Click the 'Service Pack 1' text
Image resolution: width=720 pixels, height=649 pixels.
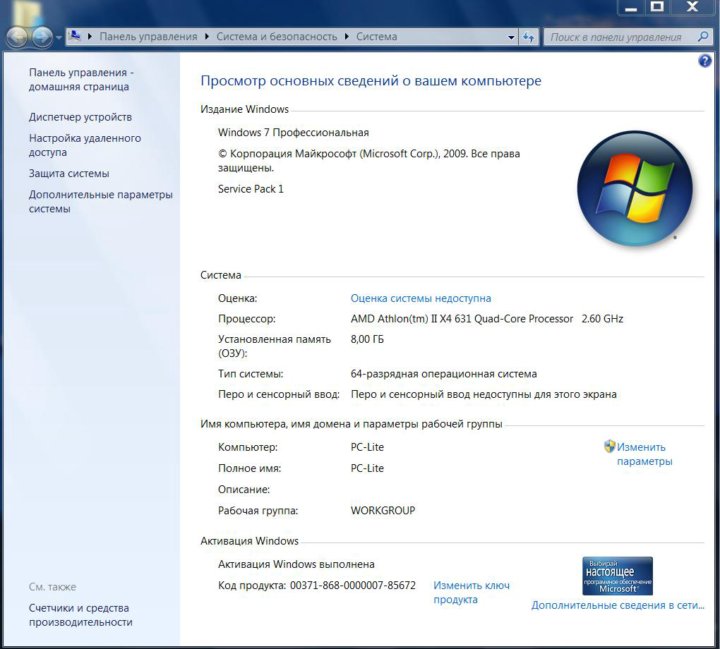point(251,189)
